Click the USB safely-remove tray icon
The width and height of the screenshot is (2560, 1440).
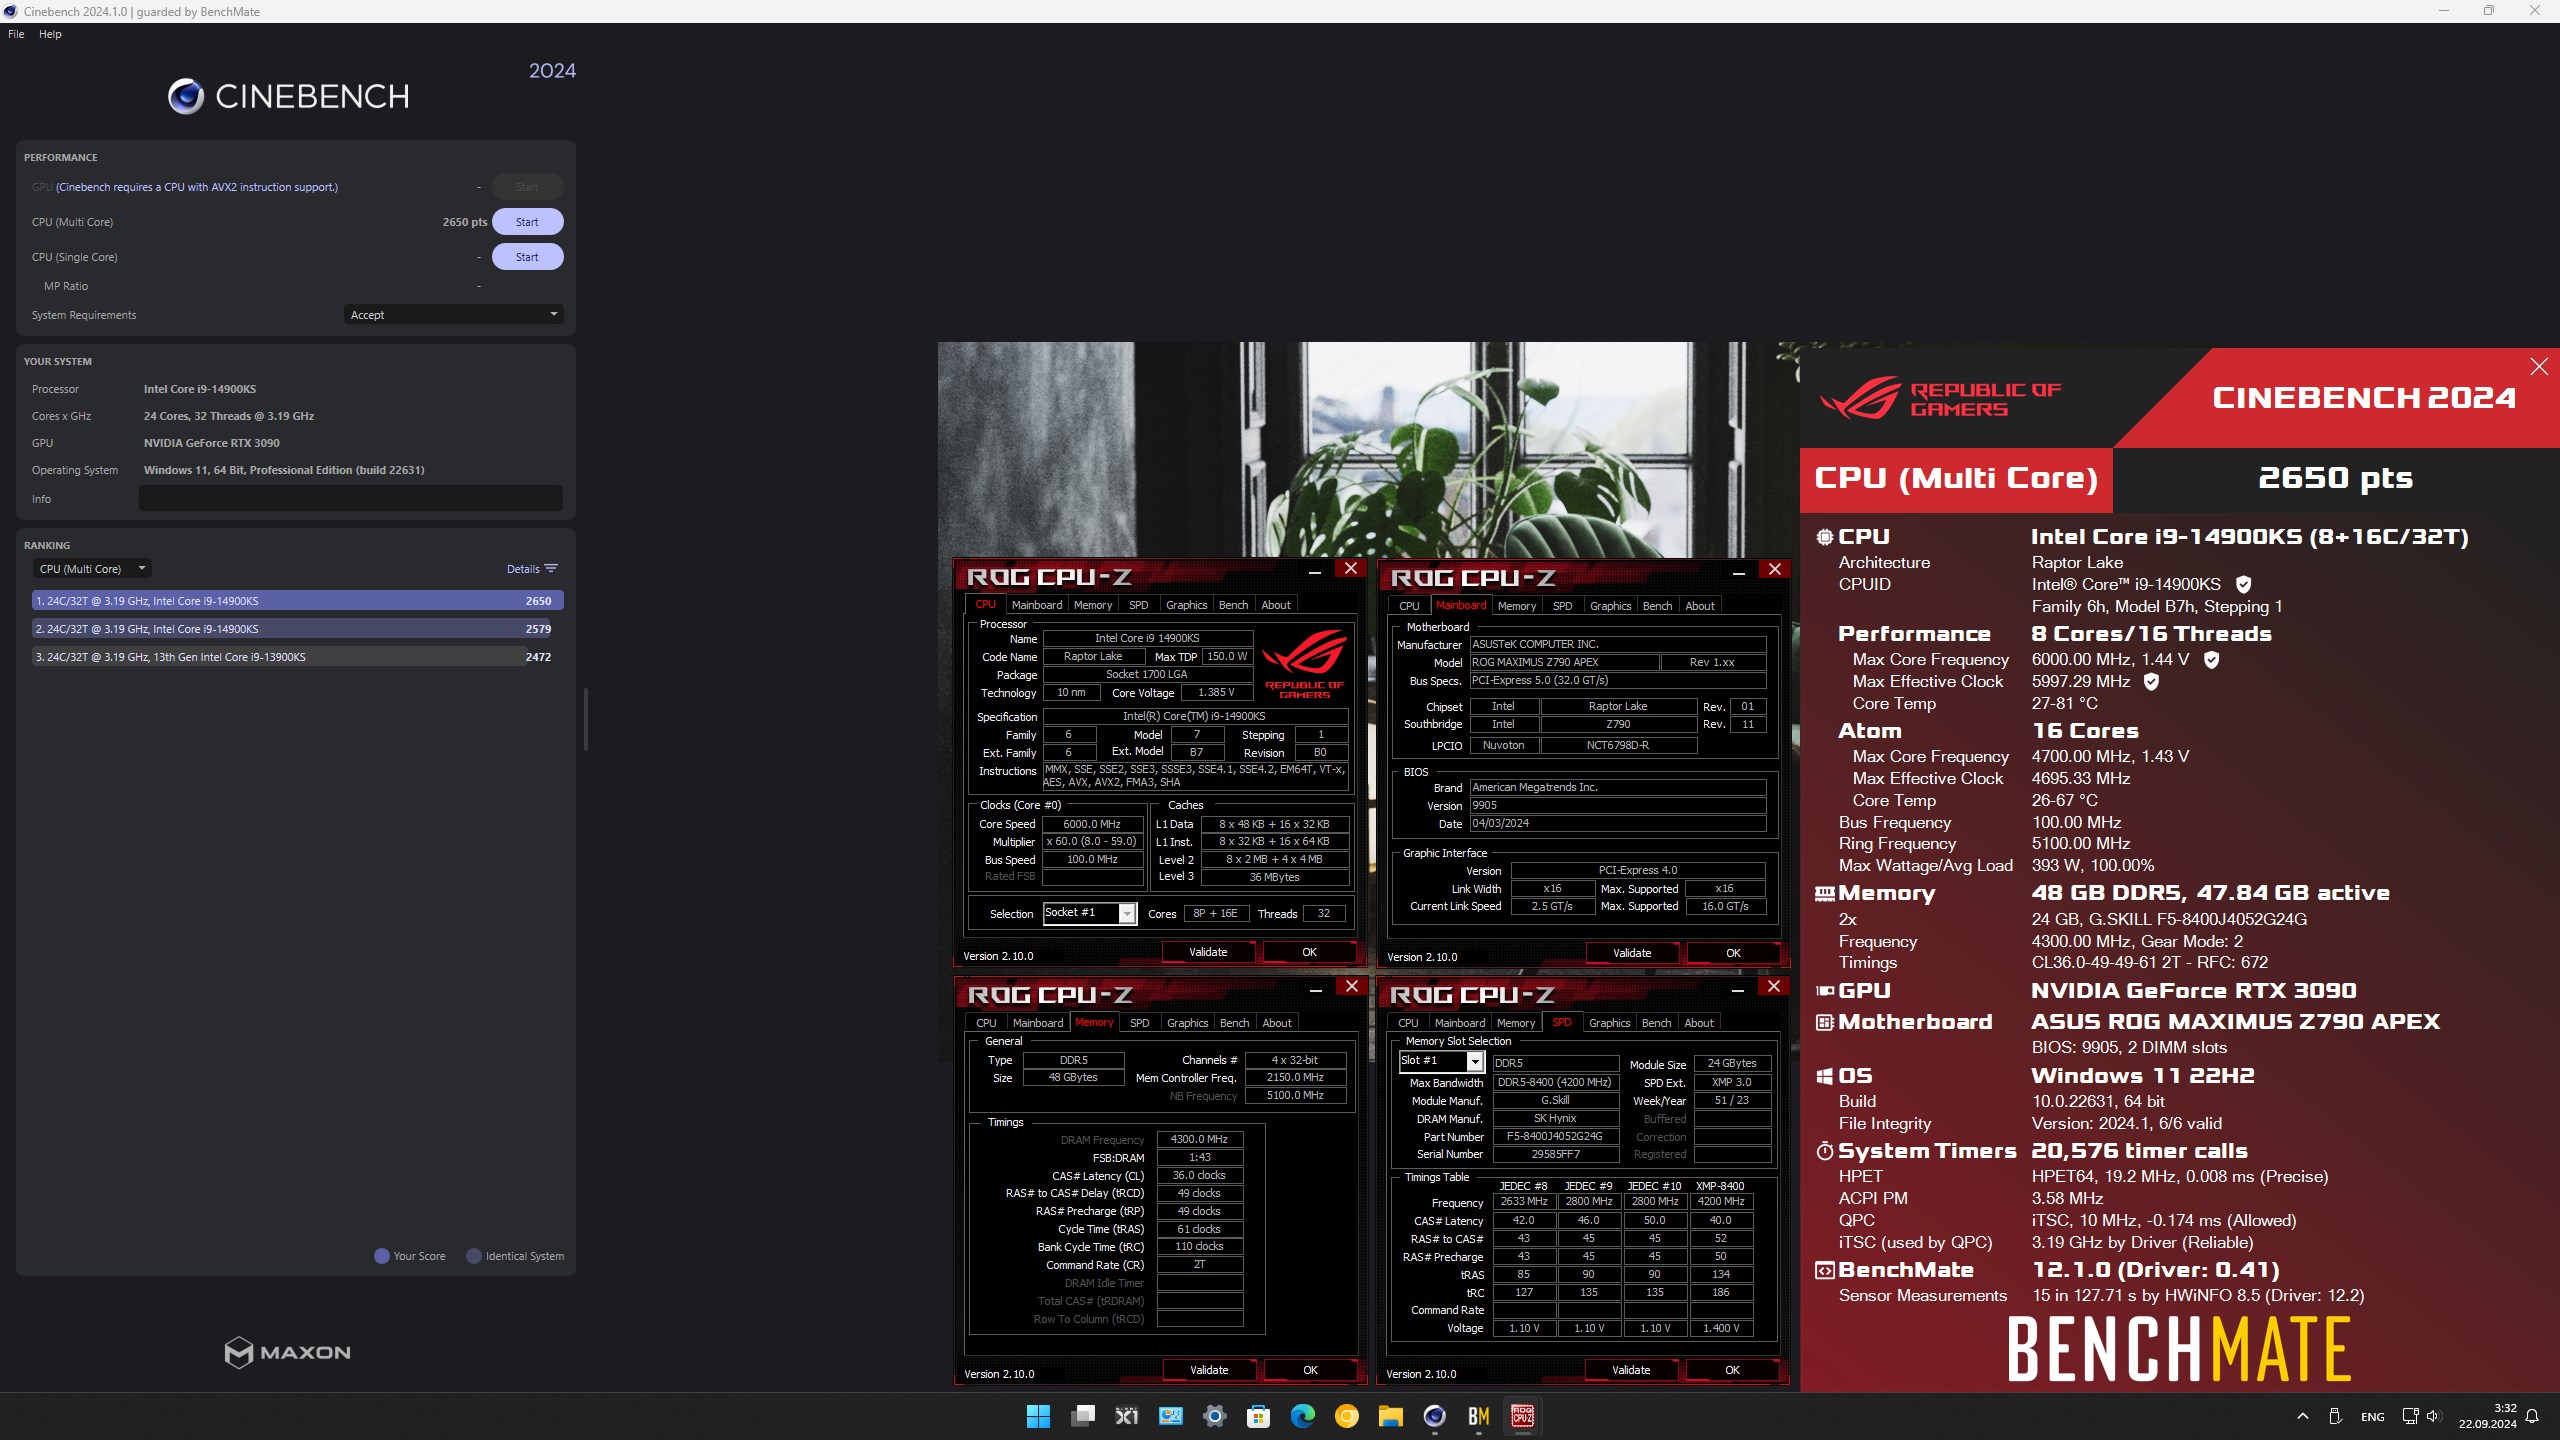pyautogui.click(x=2335, y=1416)
